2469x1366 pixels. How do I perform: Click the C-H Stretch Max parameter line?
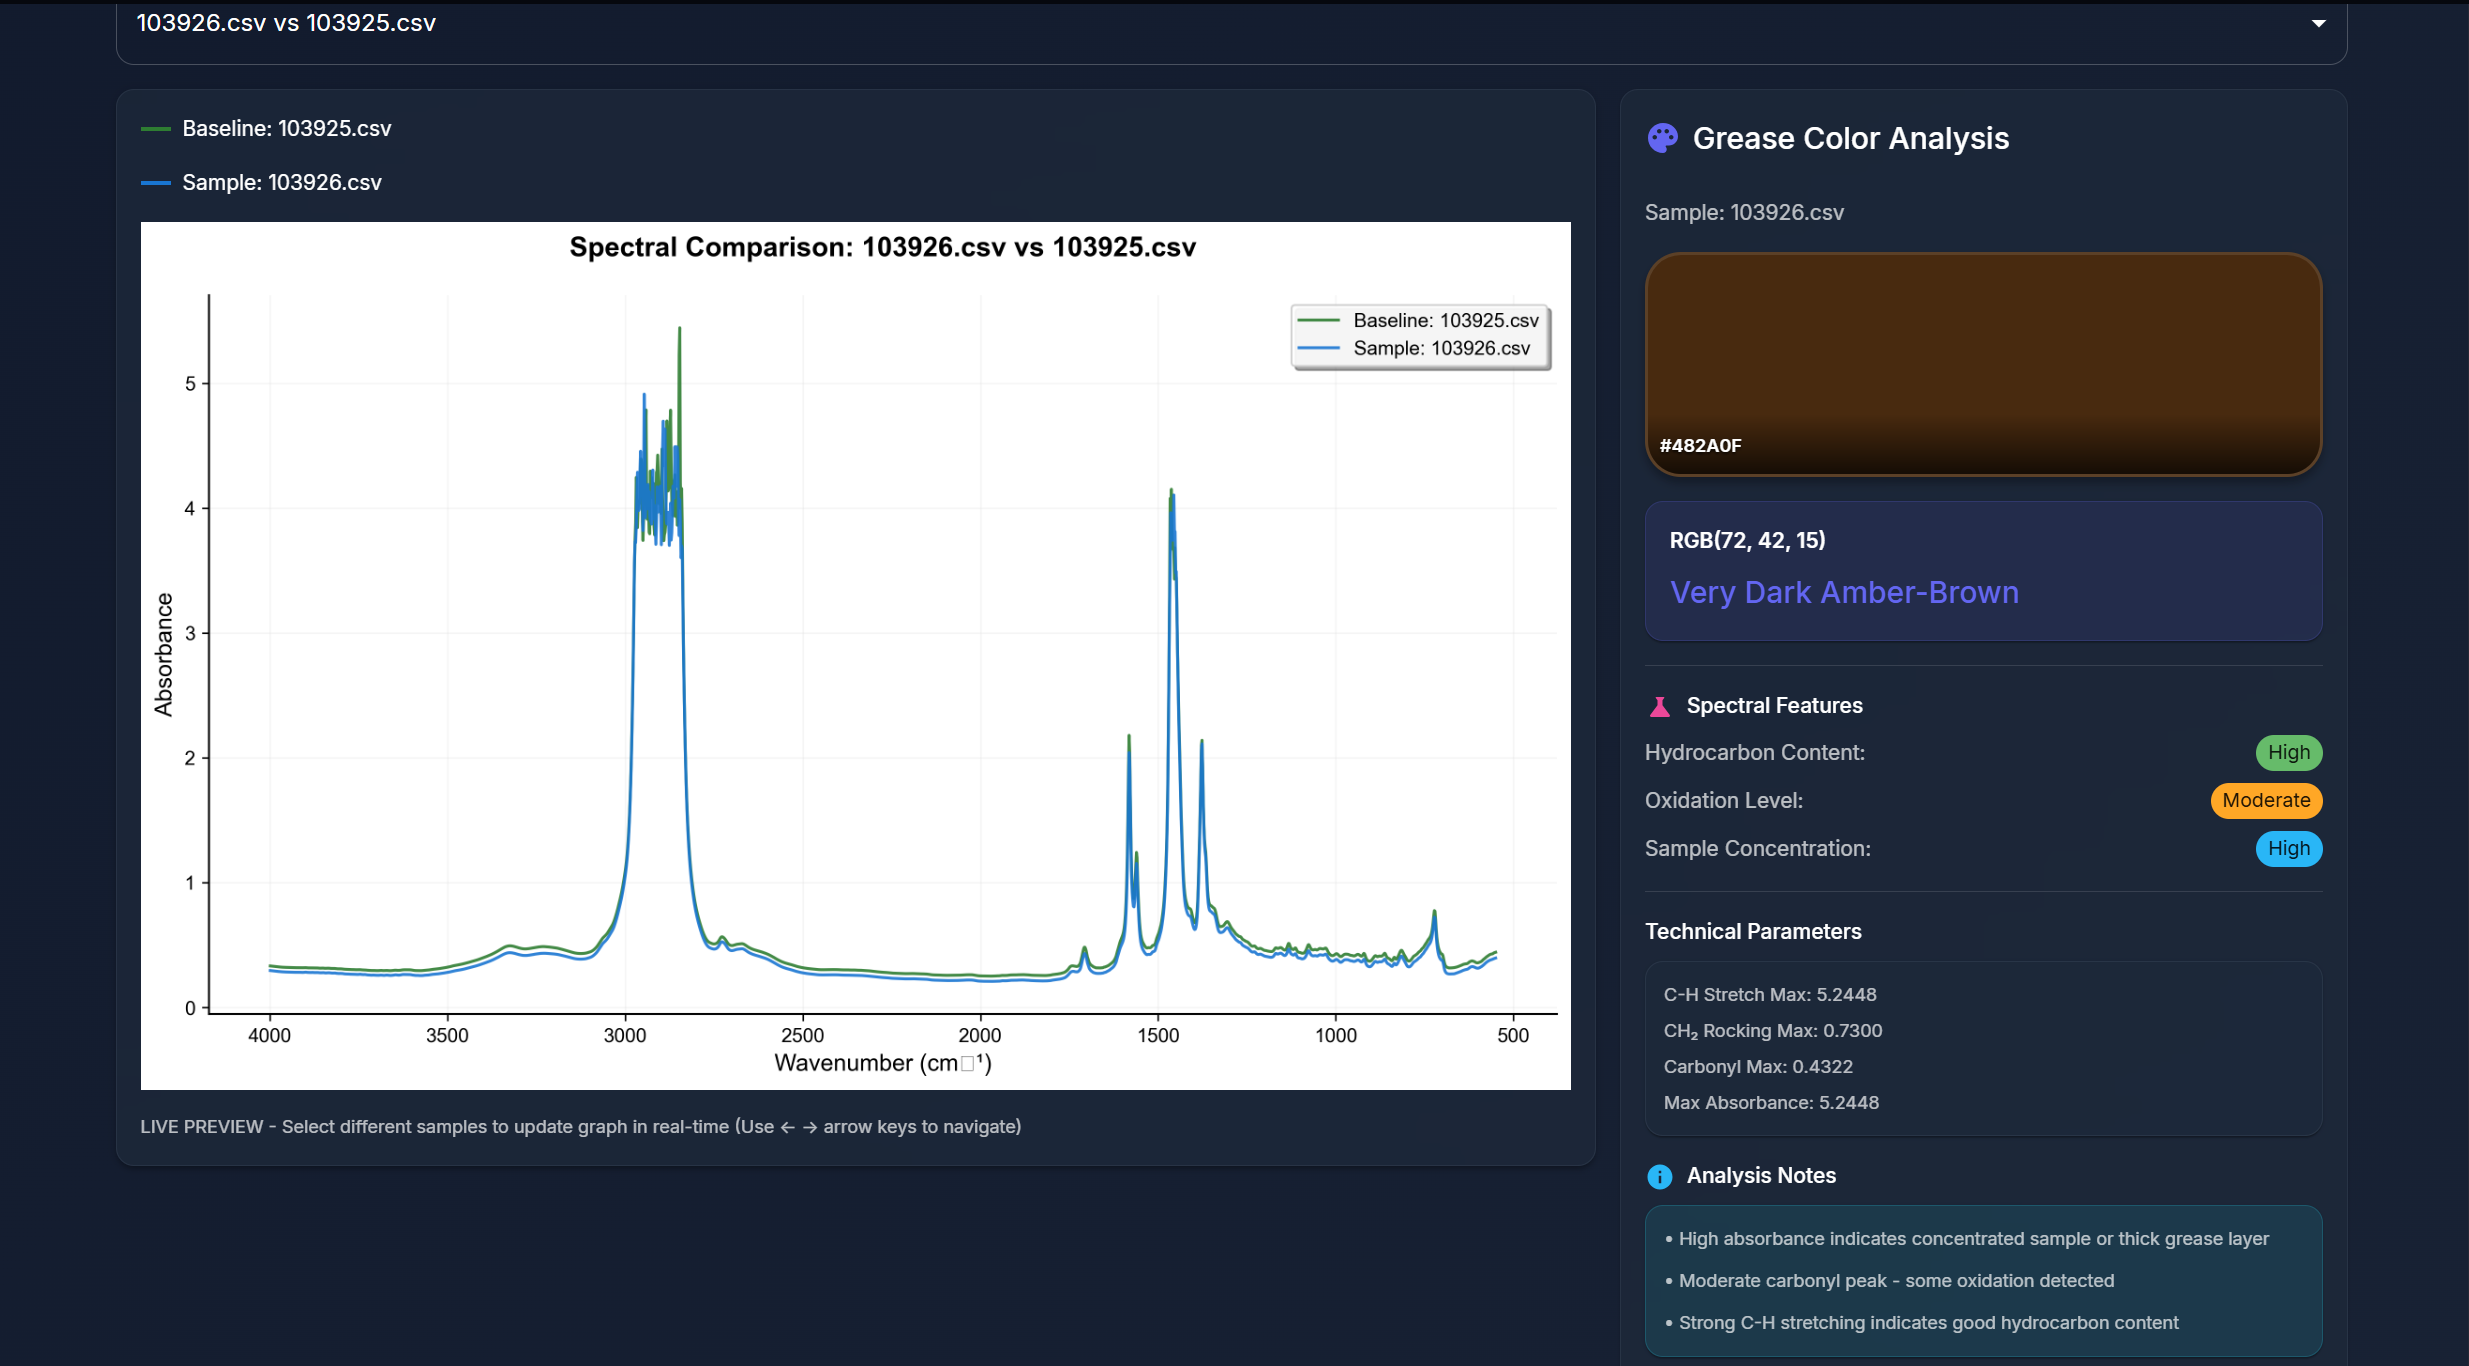(1769, 995)
